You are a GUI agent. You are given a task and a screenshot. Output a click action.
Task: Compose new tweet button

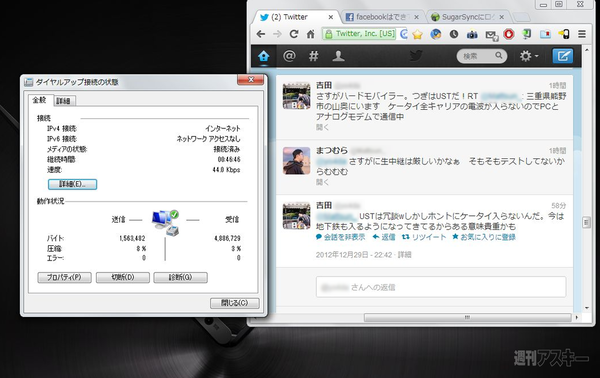tap(562, 56)
